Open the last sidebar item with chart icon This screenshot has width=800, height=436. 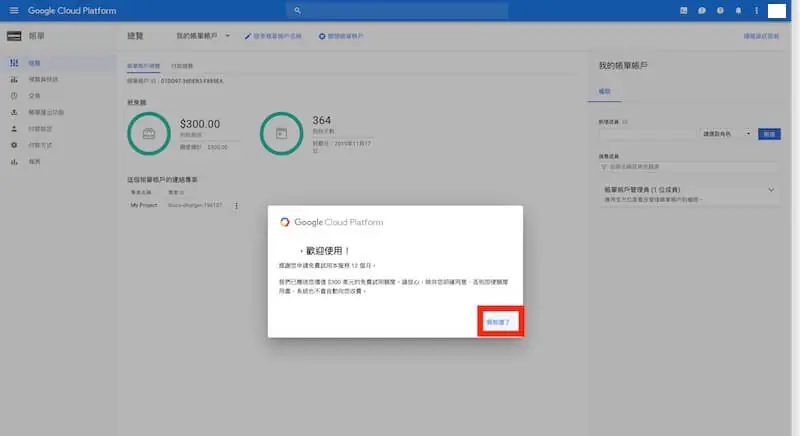(x=58, y=162)
